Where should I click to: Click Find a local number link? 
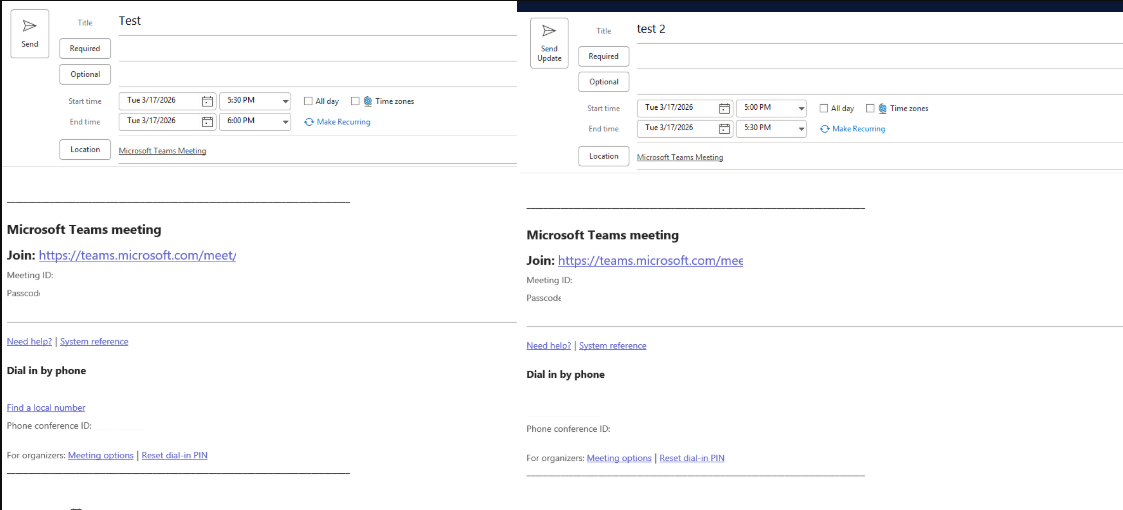click(46, 408)
